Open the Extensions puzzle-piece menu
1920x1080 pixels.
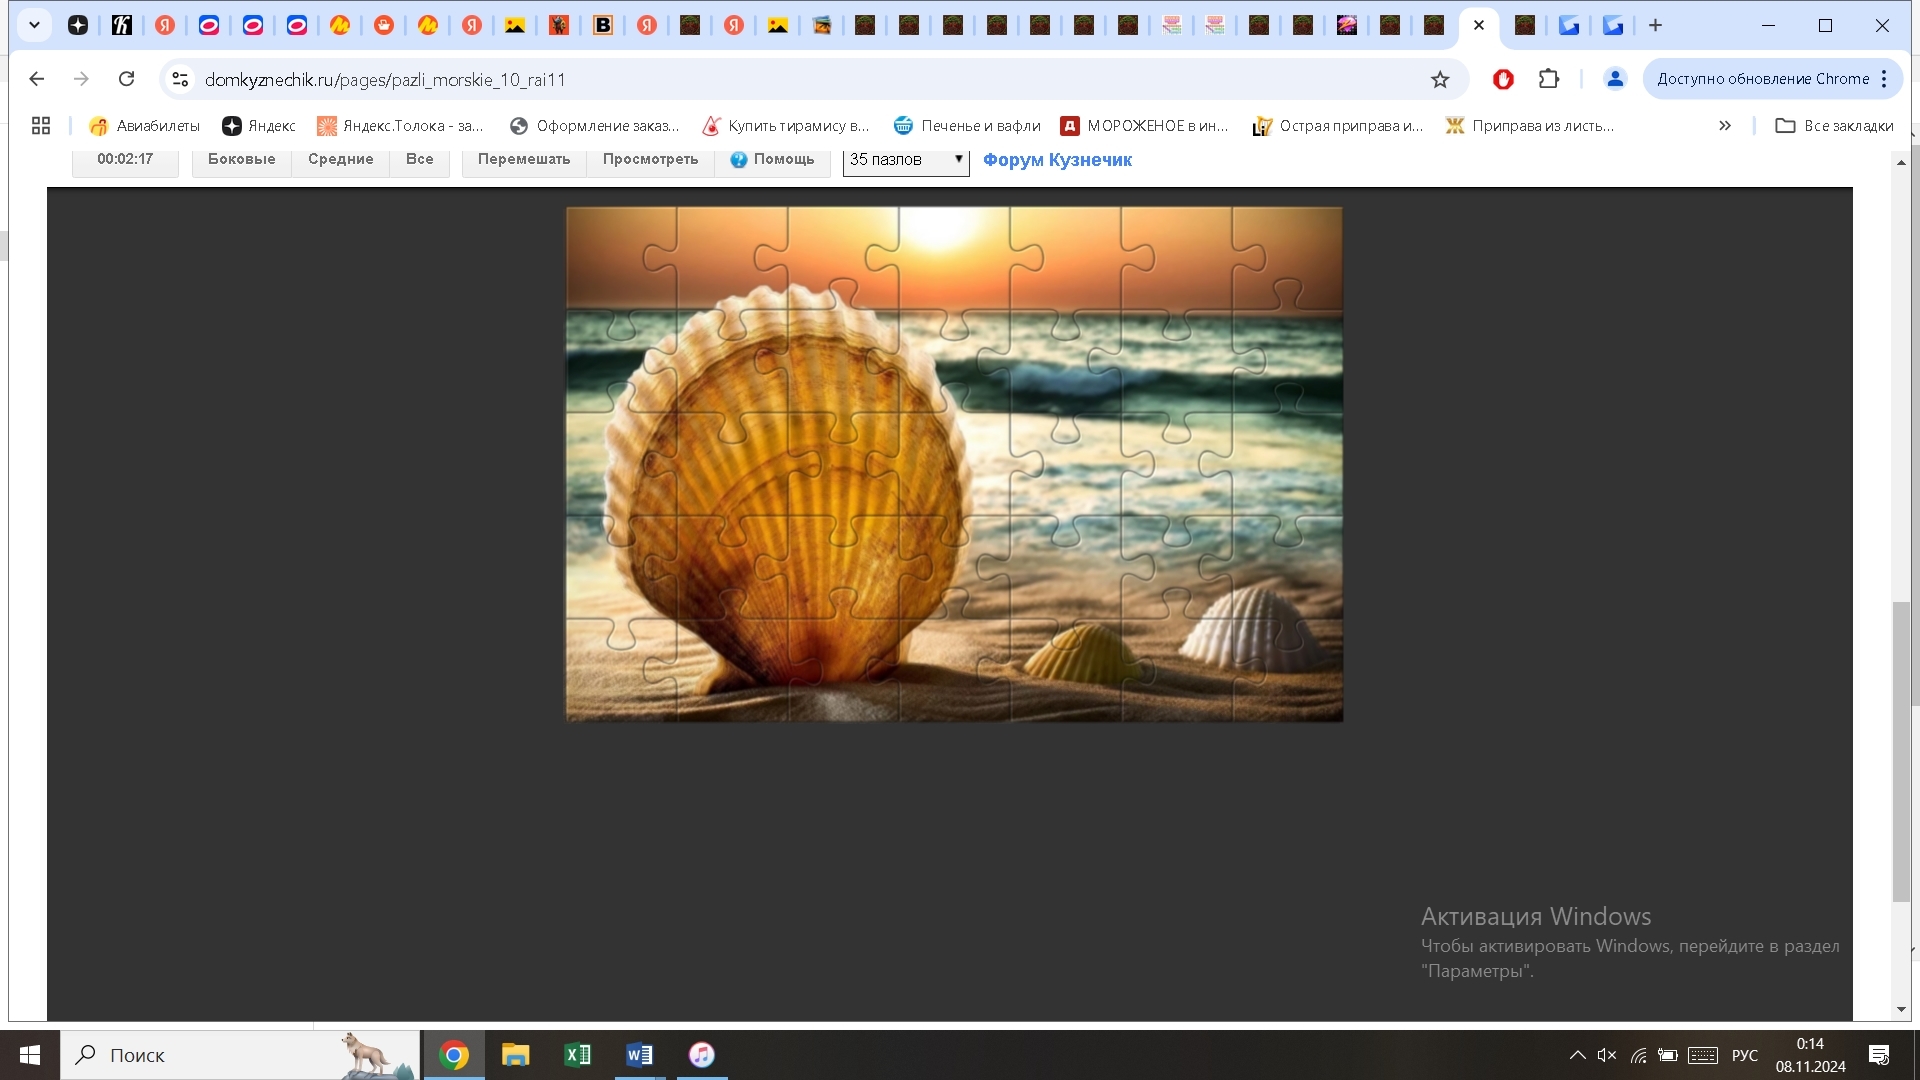coord(1549,79)
